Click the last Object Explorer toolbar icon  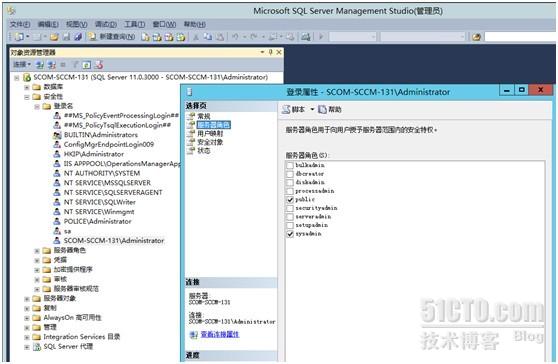[99, 65]
